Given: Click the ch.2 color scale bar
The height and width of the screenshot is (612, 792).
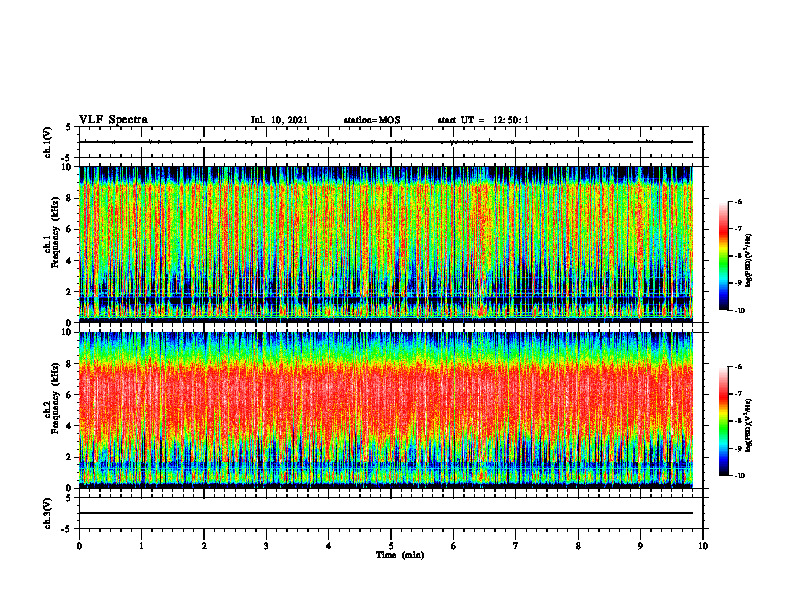Looking at the screenshot, I should point(723,421).
